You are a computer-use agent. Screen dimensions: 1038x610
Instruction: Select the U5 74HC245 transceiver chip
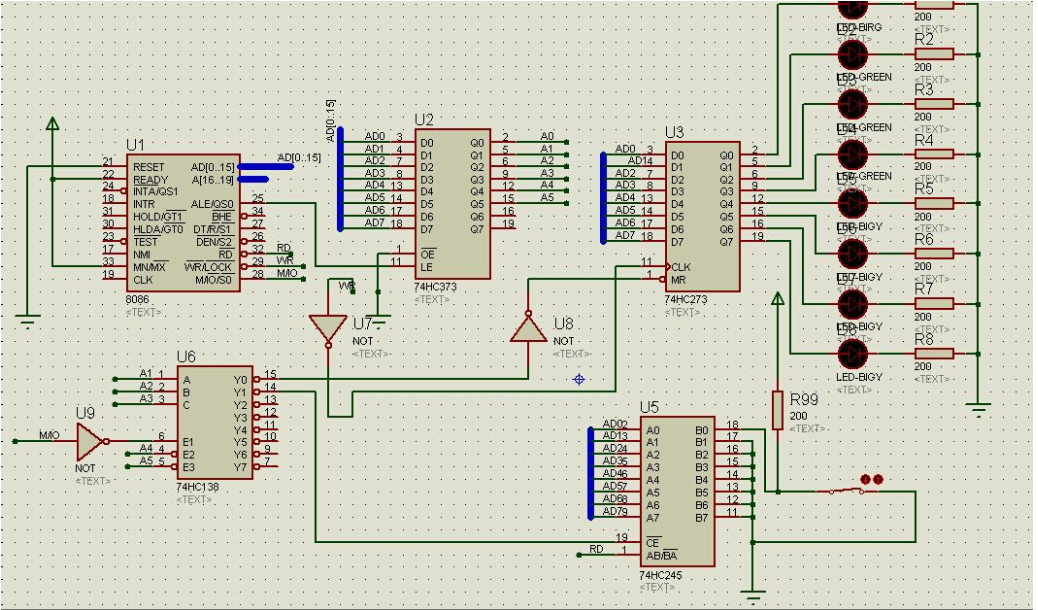675,491
